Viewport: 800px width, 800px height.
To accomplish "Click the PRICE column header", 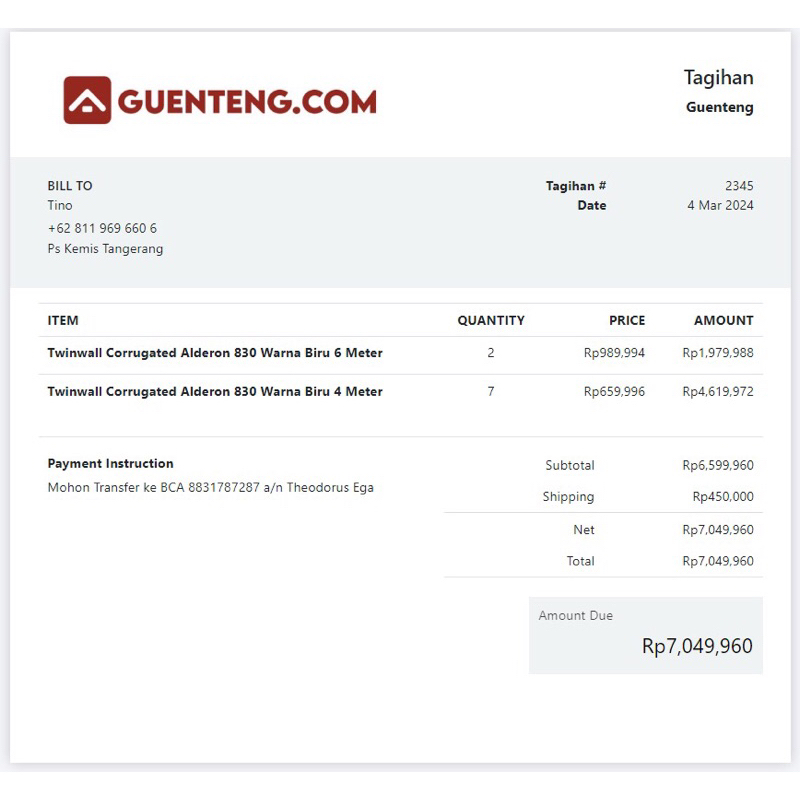I will click(x=627, y=320).
